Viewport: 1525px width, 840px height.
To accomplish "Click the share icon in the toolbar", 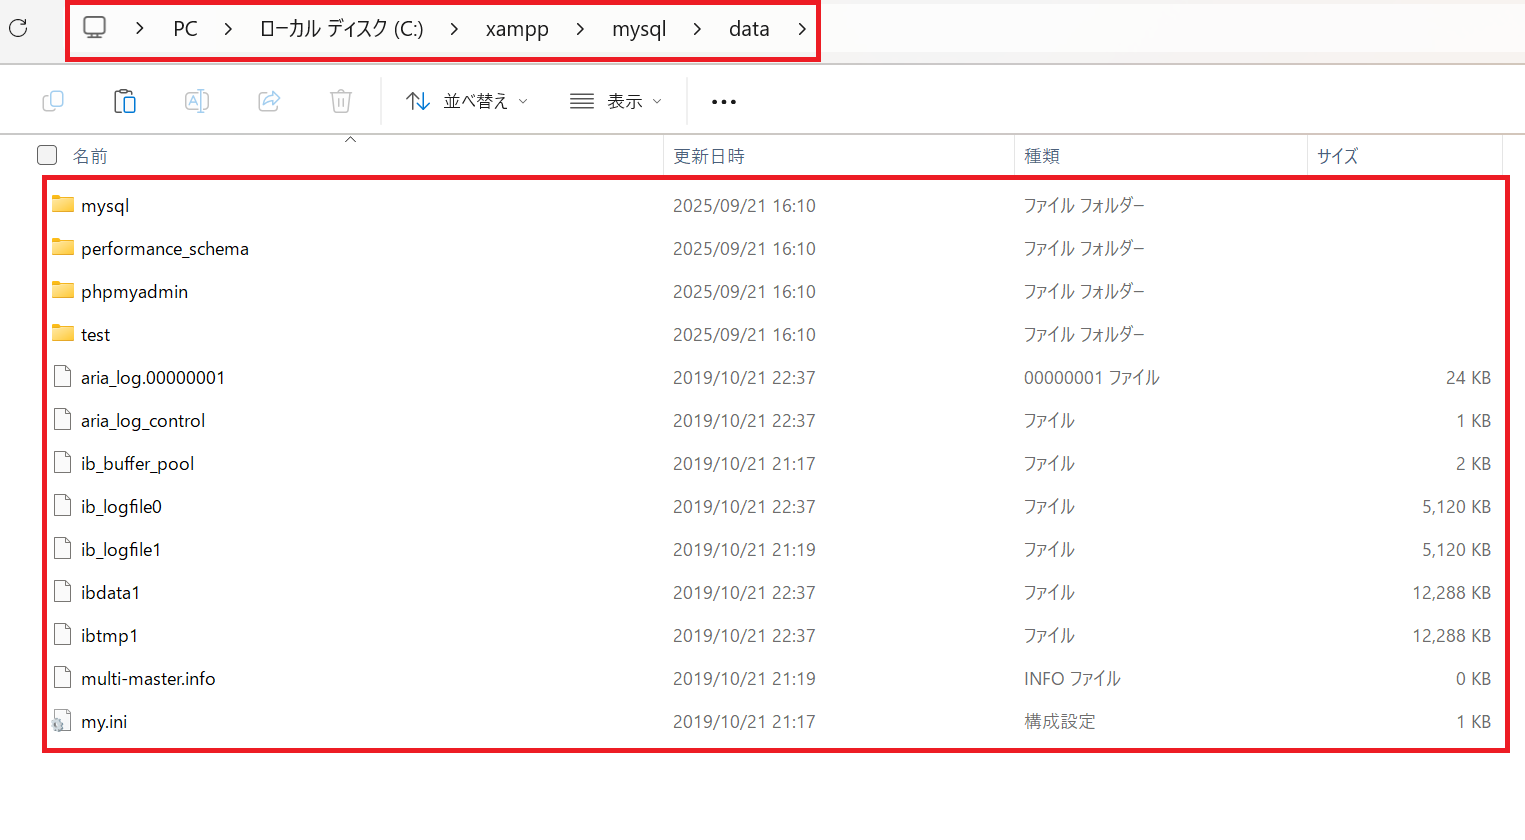I will tap(269, 101).
